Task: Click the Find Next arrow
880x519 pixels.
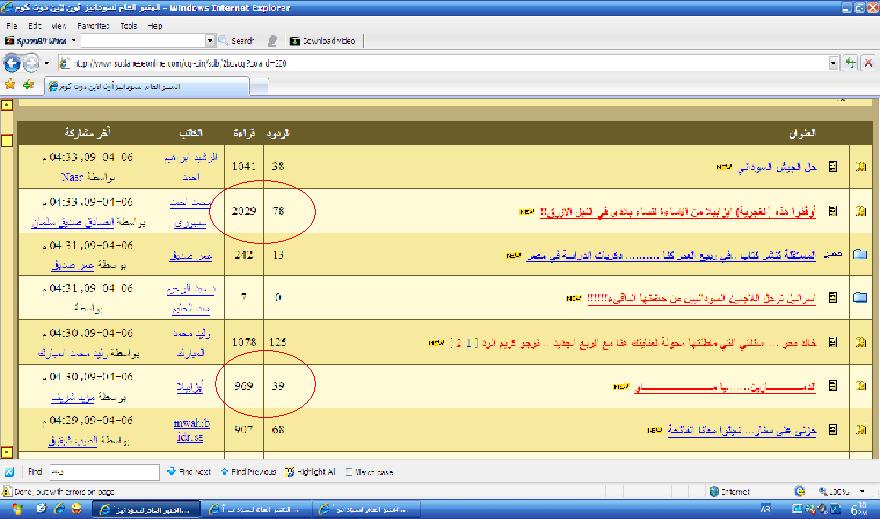Action: (188, 471)
